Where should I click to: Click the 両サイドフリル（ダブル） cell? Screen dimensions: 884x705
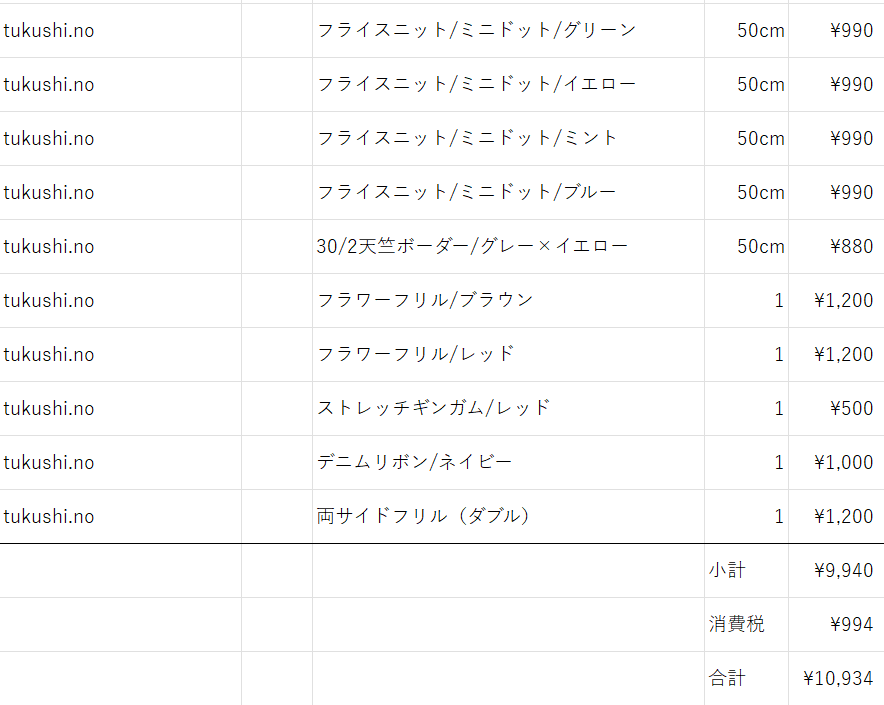click(x=508, y=517)
